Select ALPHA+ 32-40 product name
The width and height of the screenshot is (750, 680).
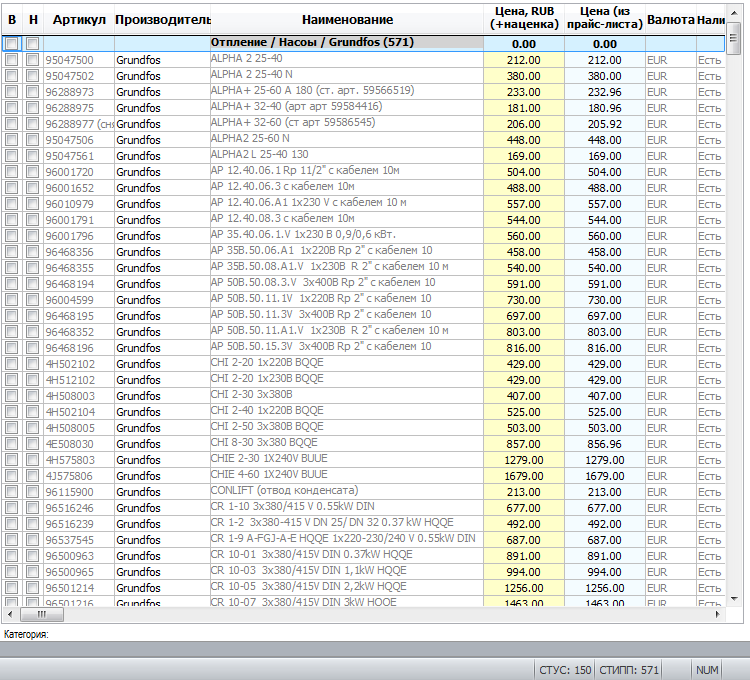click(297, 106)
